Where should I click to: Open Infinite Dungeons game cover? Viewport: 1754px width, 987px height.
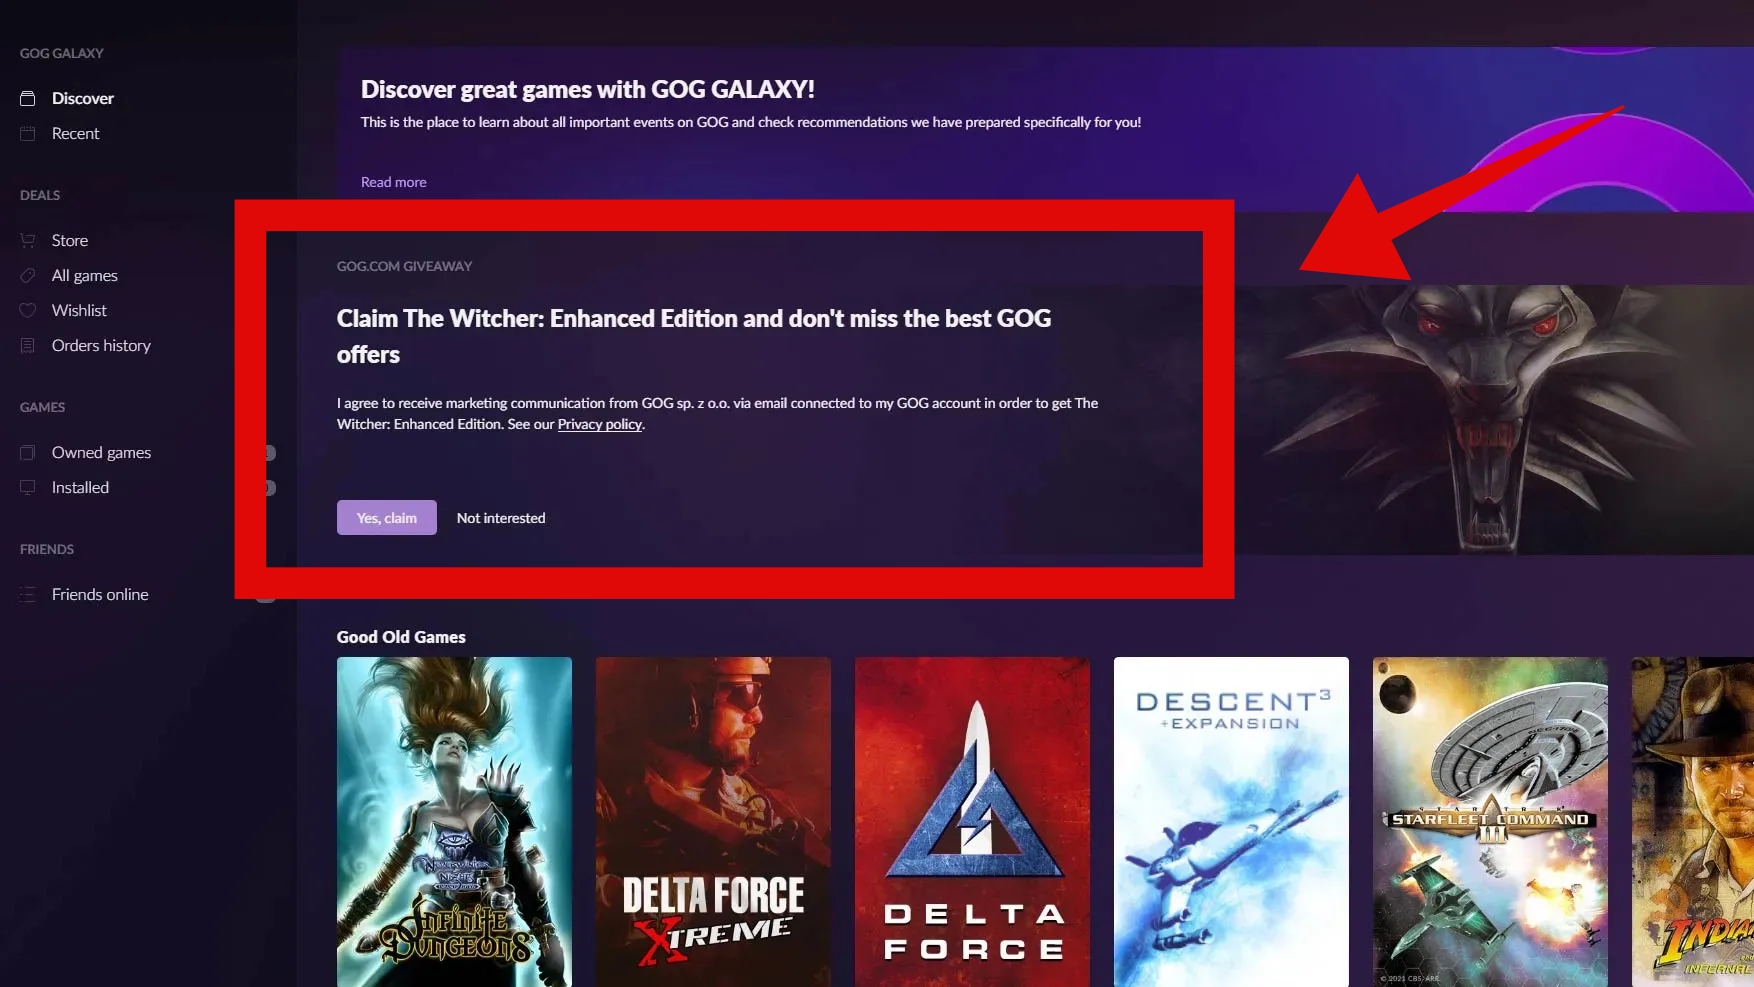[454, 822]
